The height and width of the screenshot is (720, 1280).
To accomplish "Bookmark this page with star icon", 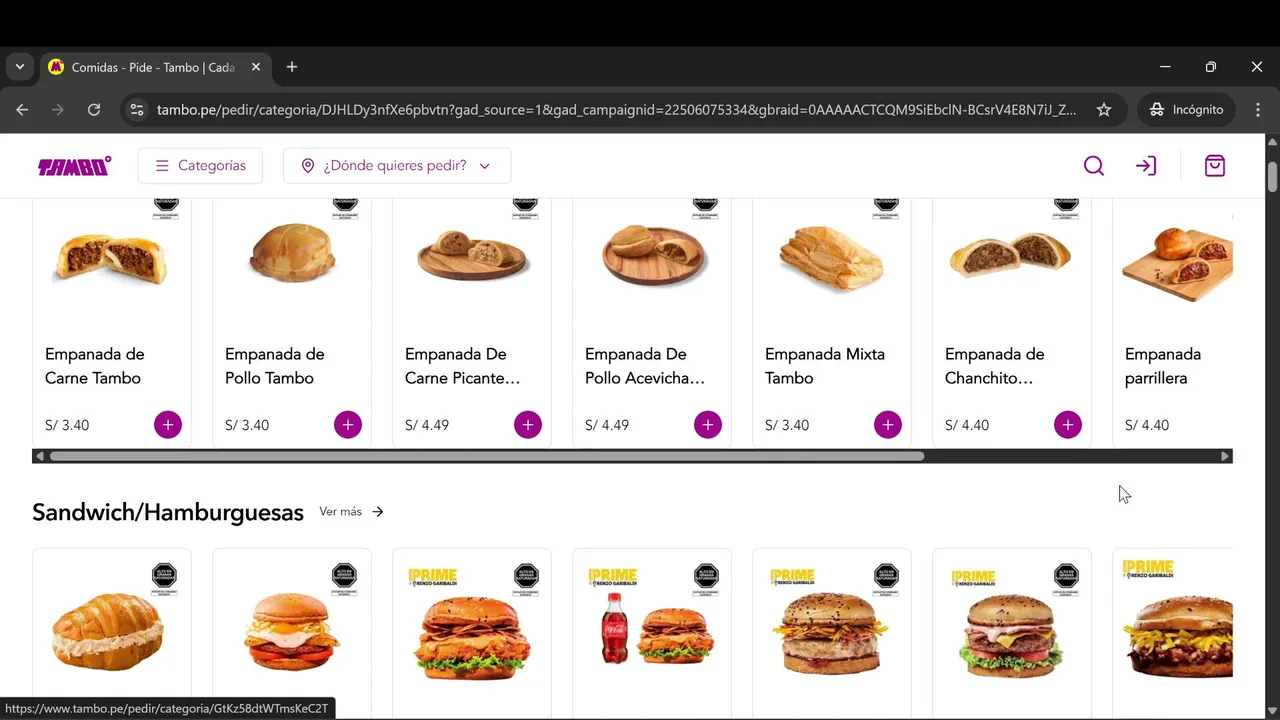I will 1104,110.
